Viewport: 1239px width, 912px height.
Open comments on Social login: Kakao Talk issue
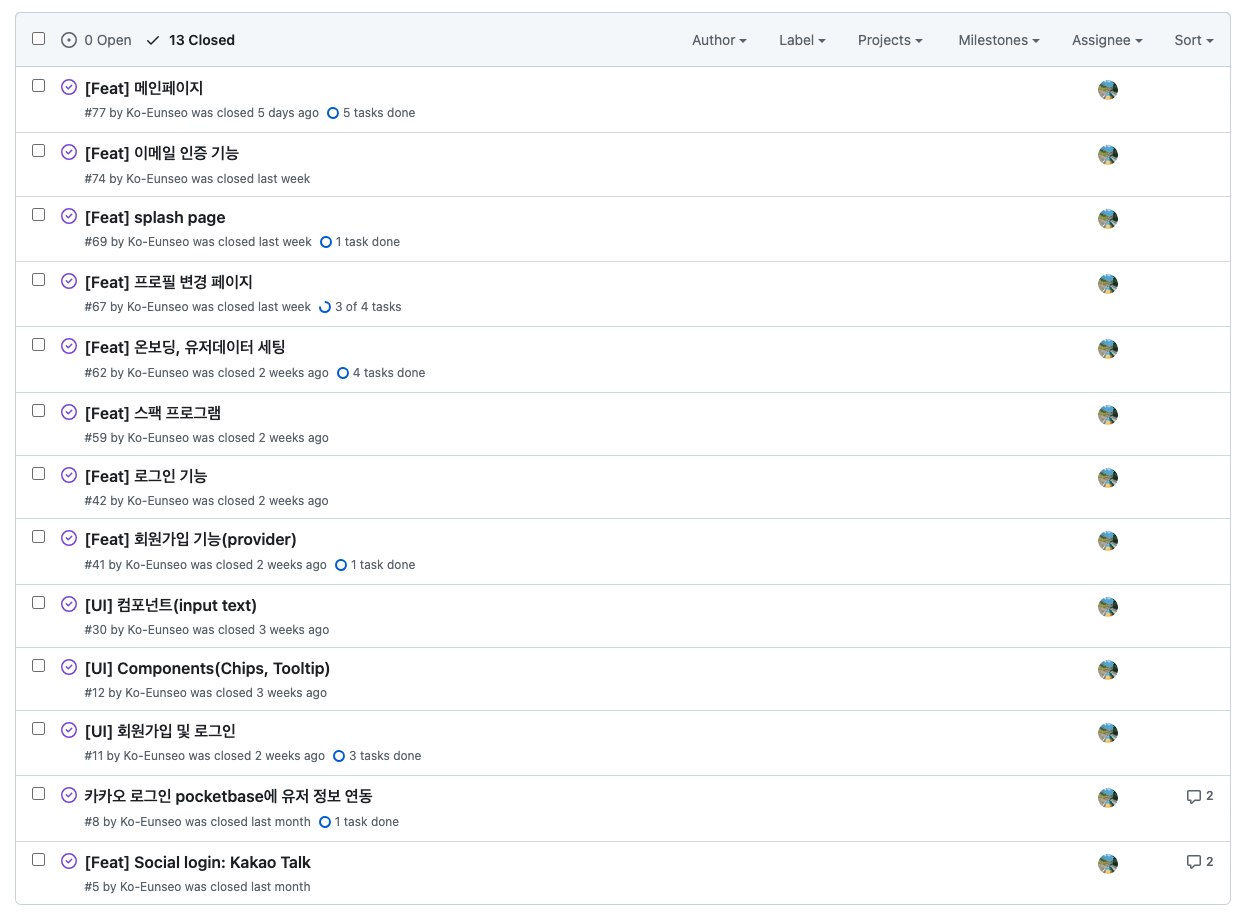click(1200, 862)
